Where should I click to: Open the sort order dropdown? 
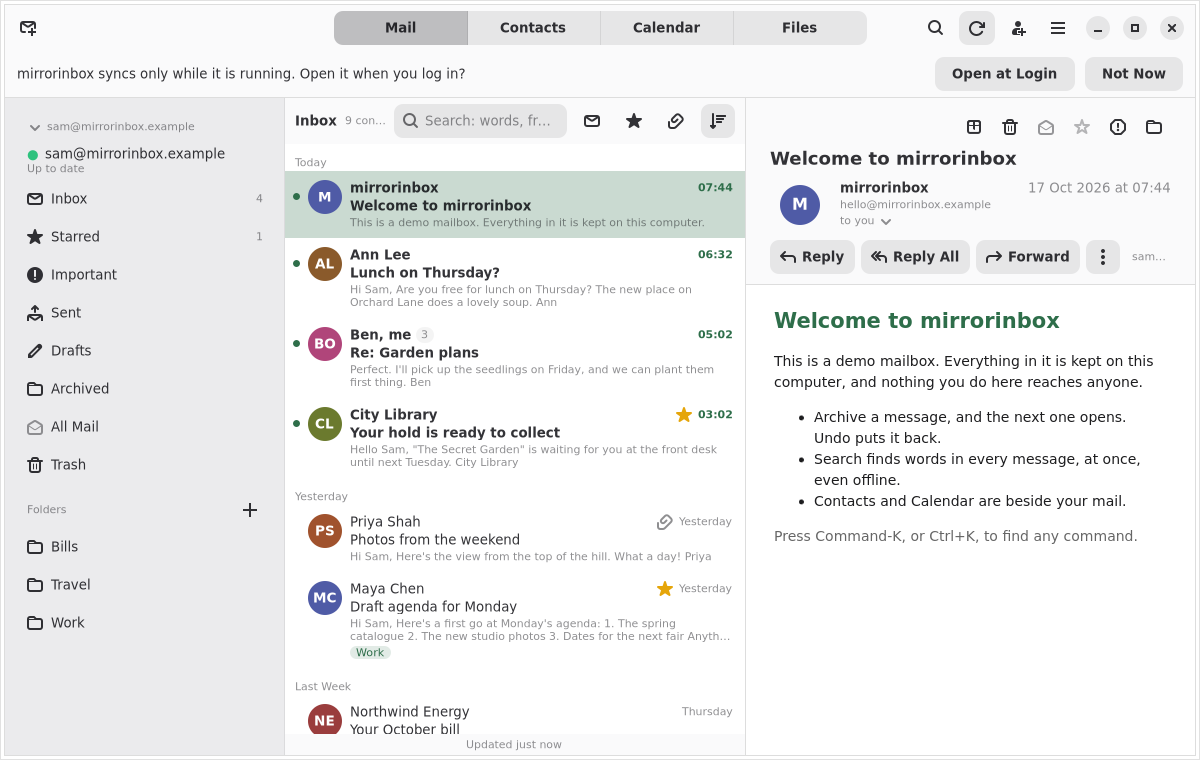click(718, 121)
